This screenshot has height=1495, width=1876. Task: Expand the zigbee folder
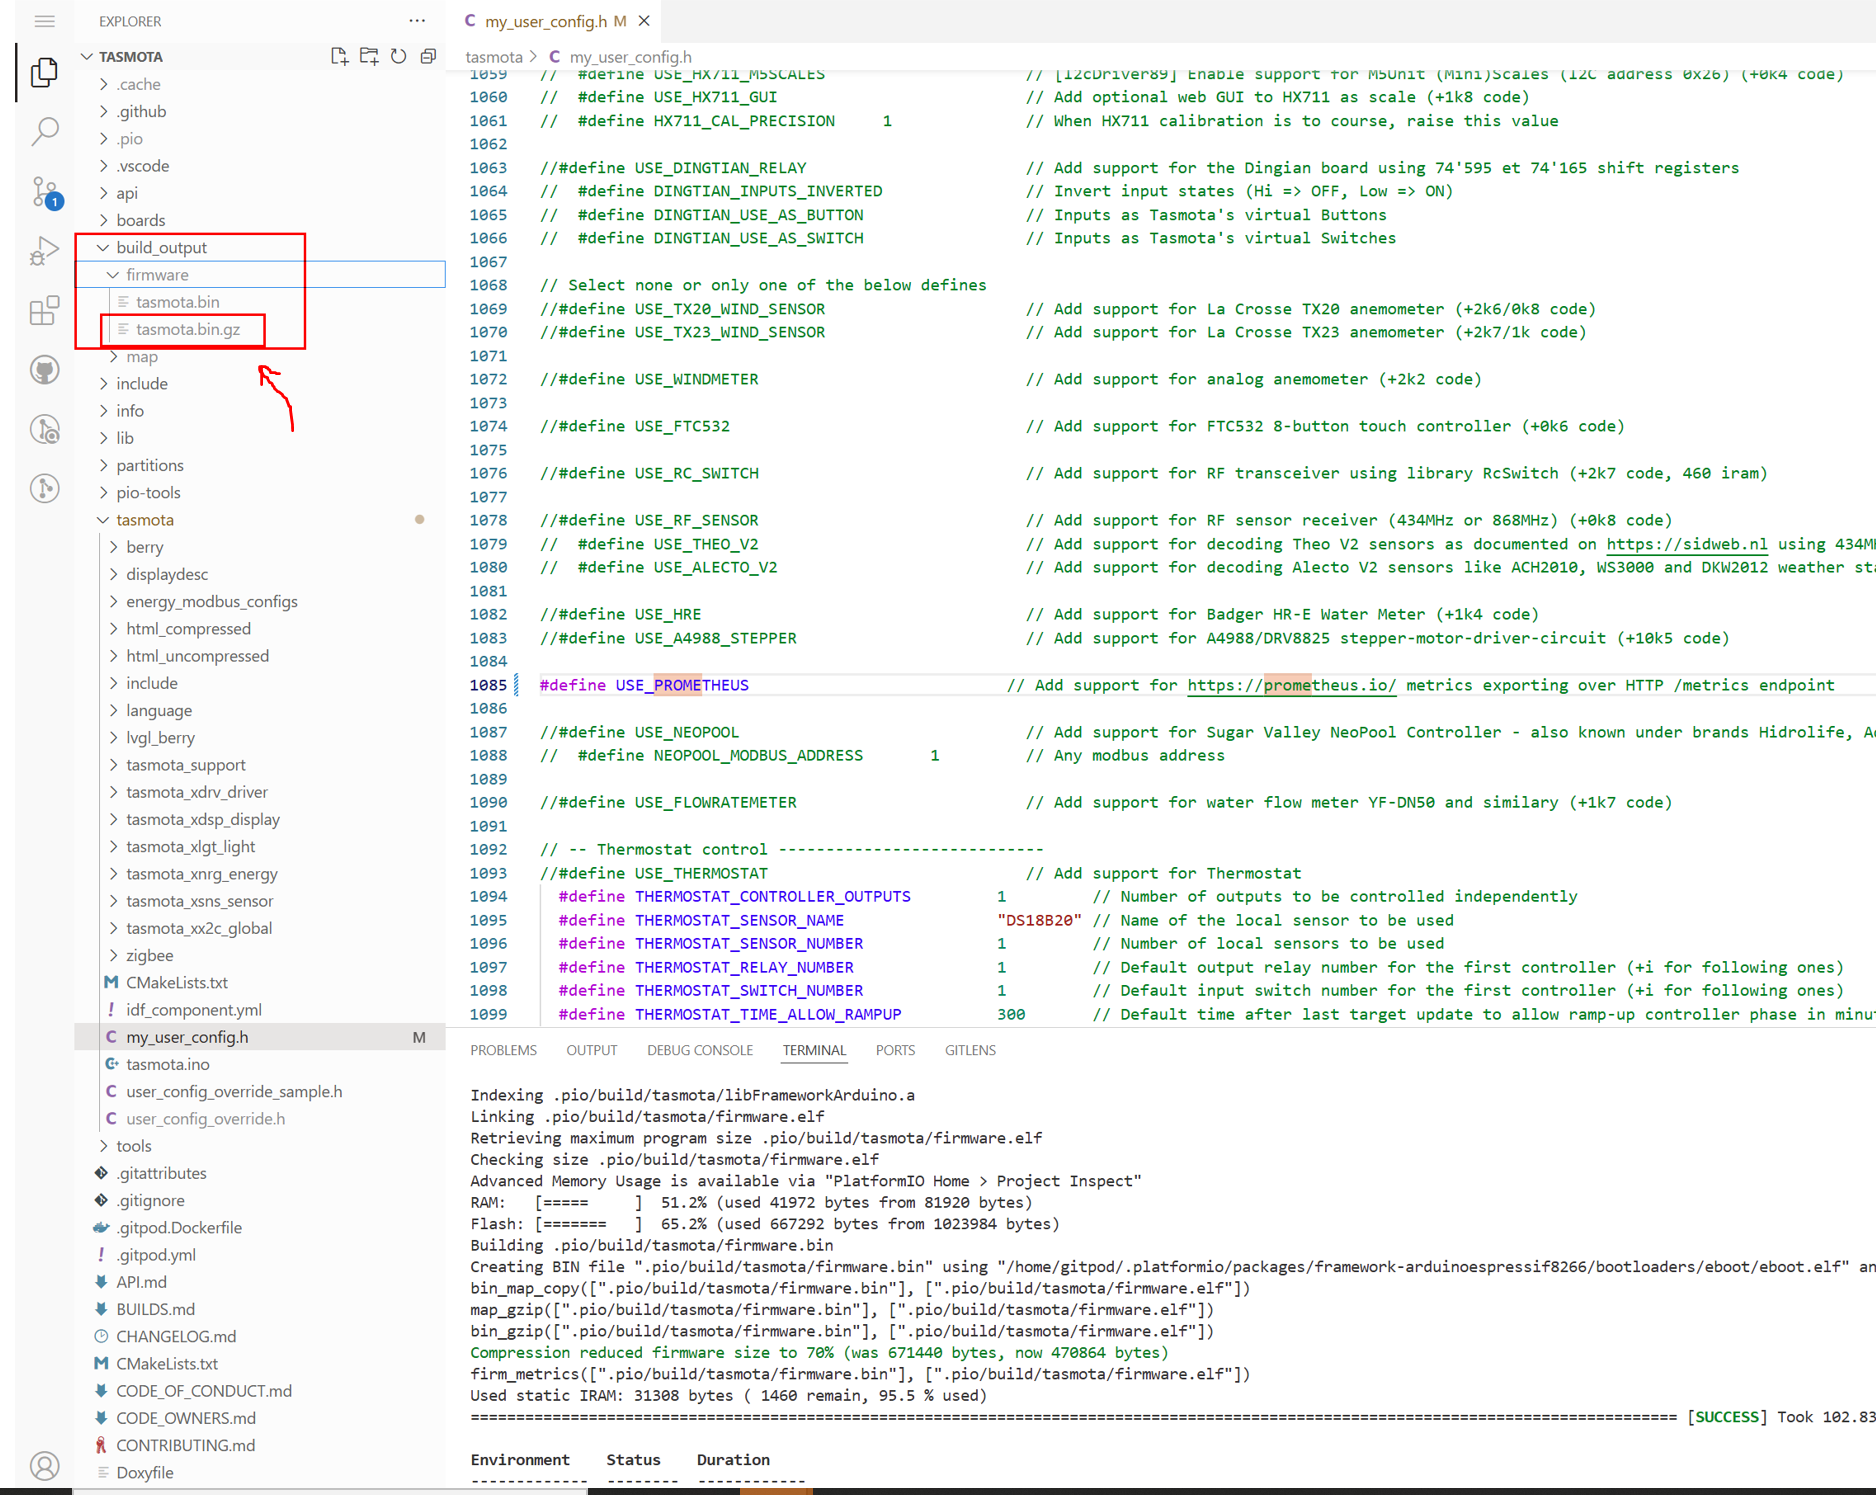[x=150, y=955]
